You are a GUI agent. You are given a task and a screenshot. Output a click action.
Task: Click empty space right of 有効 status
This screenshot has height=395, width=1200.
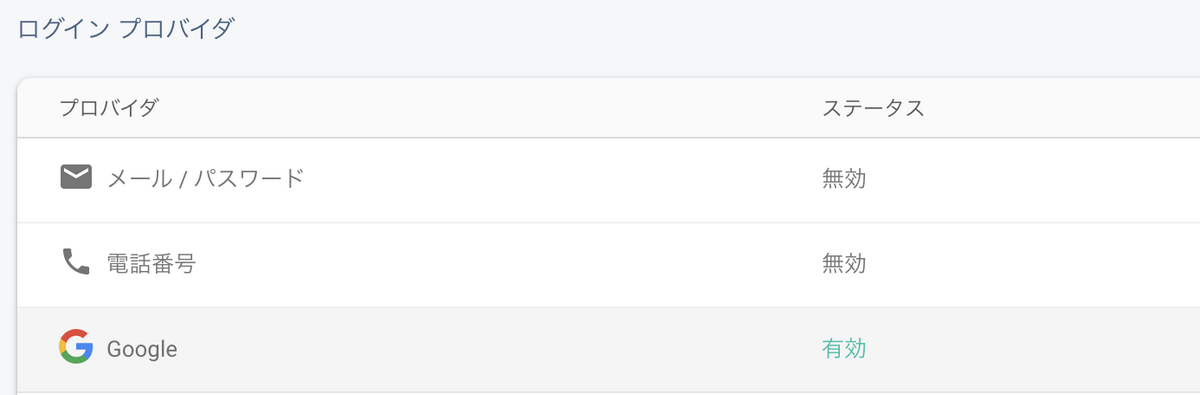coord(1030,349)
